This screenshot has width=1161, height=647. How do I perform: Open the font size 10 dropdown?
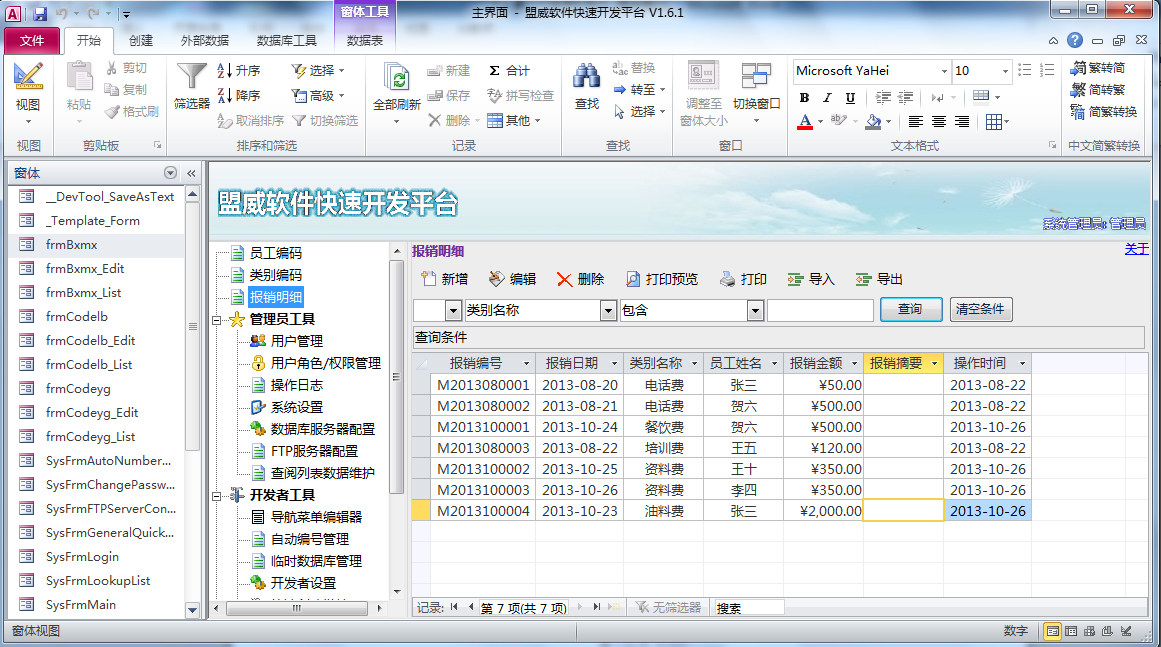point(1005,71)
